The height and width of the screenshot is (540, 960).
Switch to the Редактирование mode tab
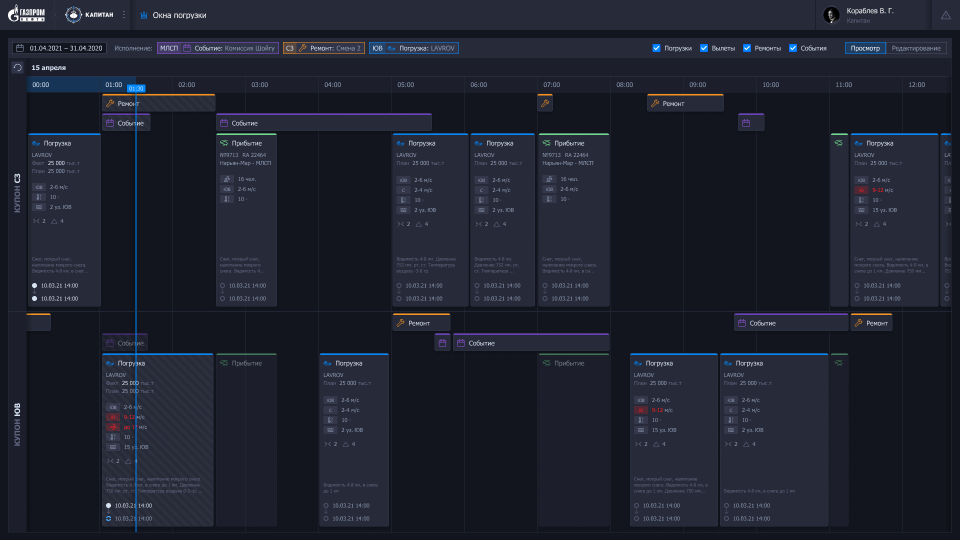click(915, 48)
